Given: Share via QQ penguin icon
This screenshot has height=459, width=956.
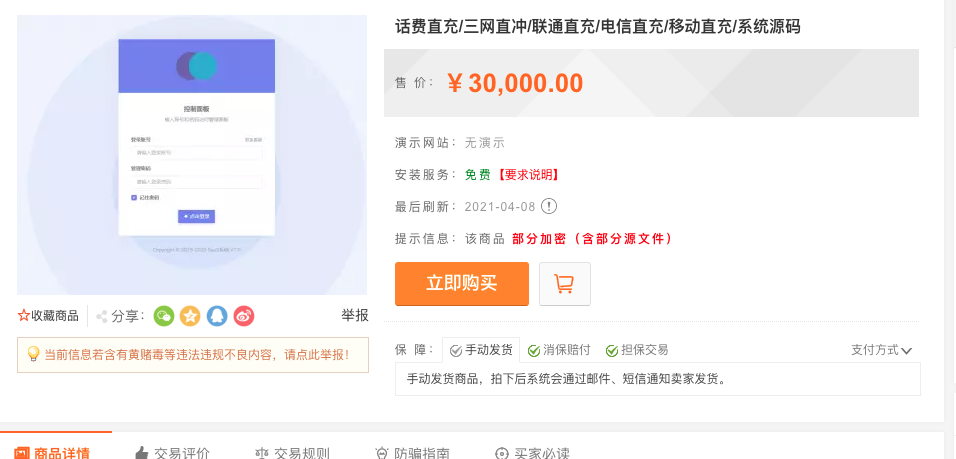Looking at the screenshot, I should click(217, 316).
